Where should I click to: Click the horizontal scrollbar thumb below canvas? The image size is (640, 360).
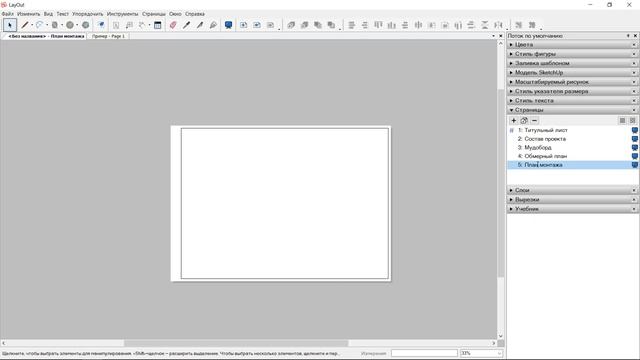(236, 343)
